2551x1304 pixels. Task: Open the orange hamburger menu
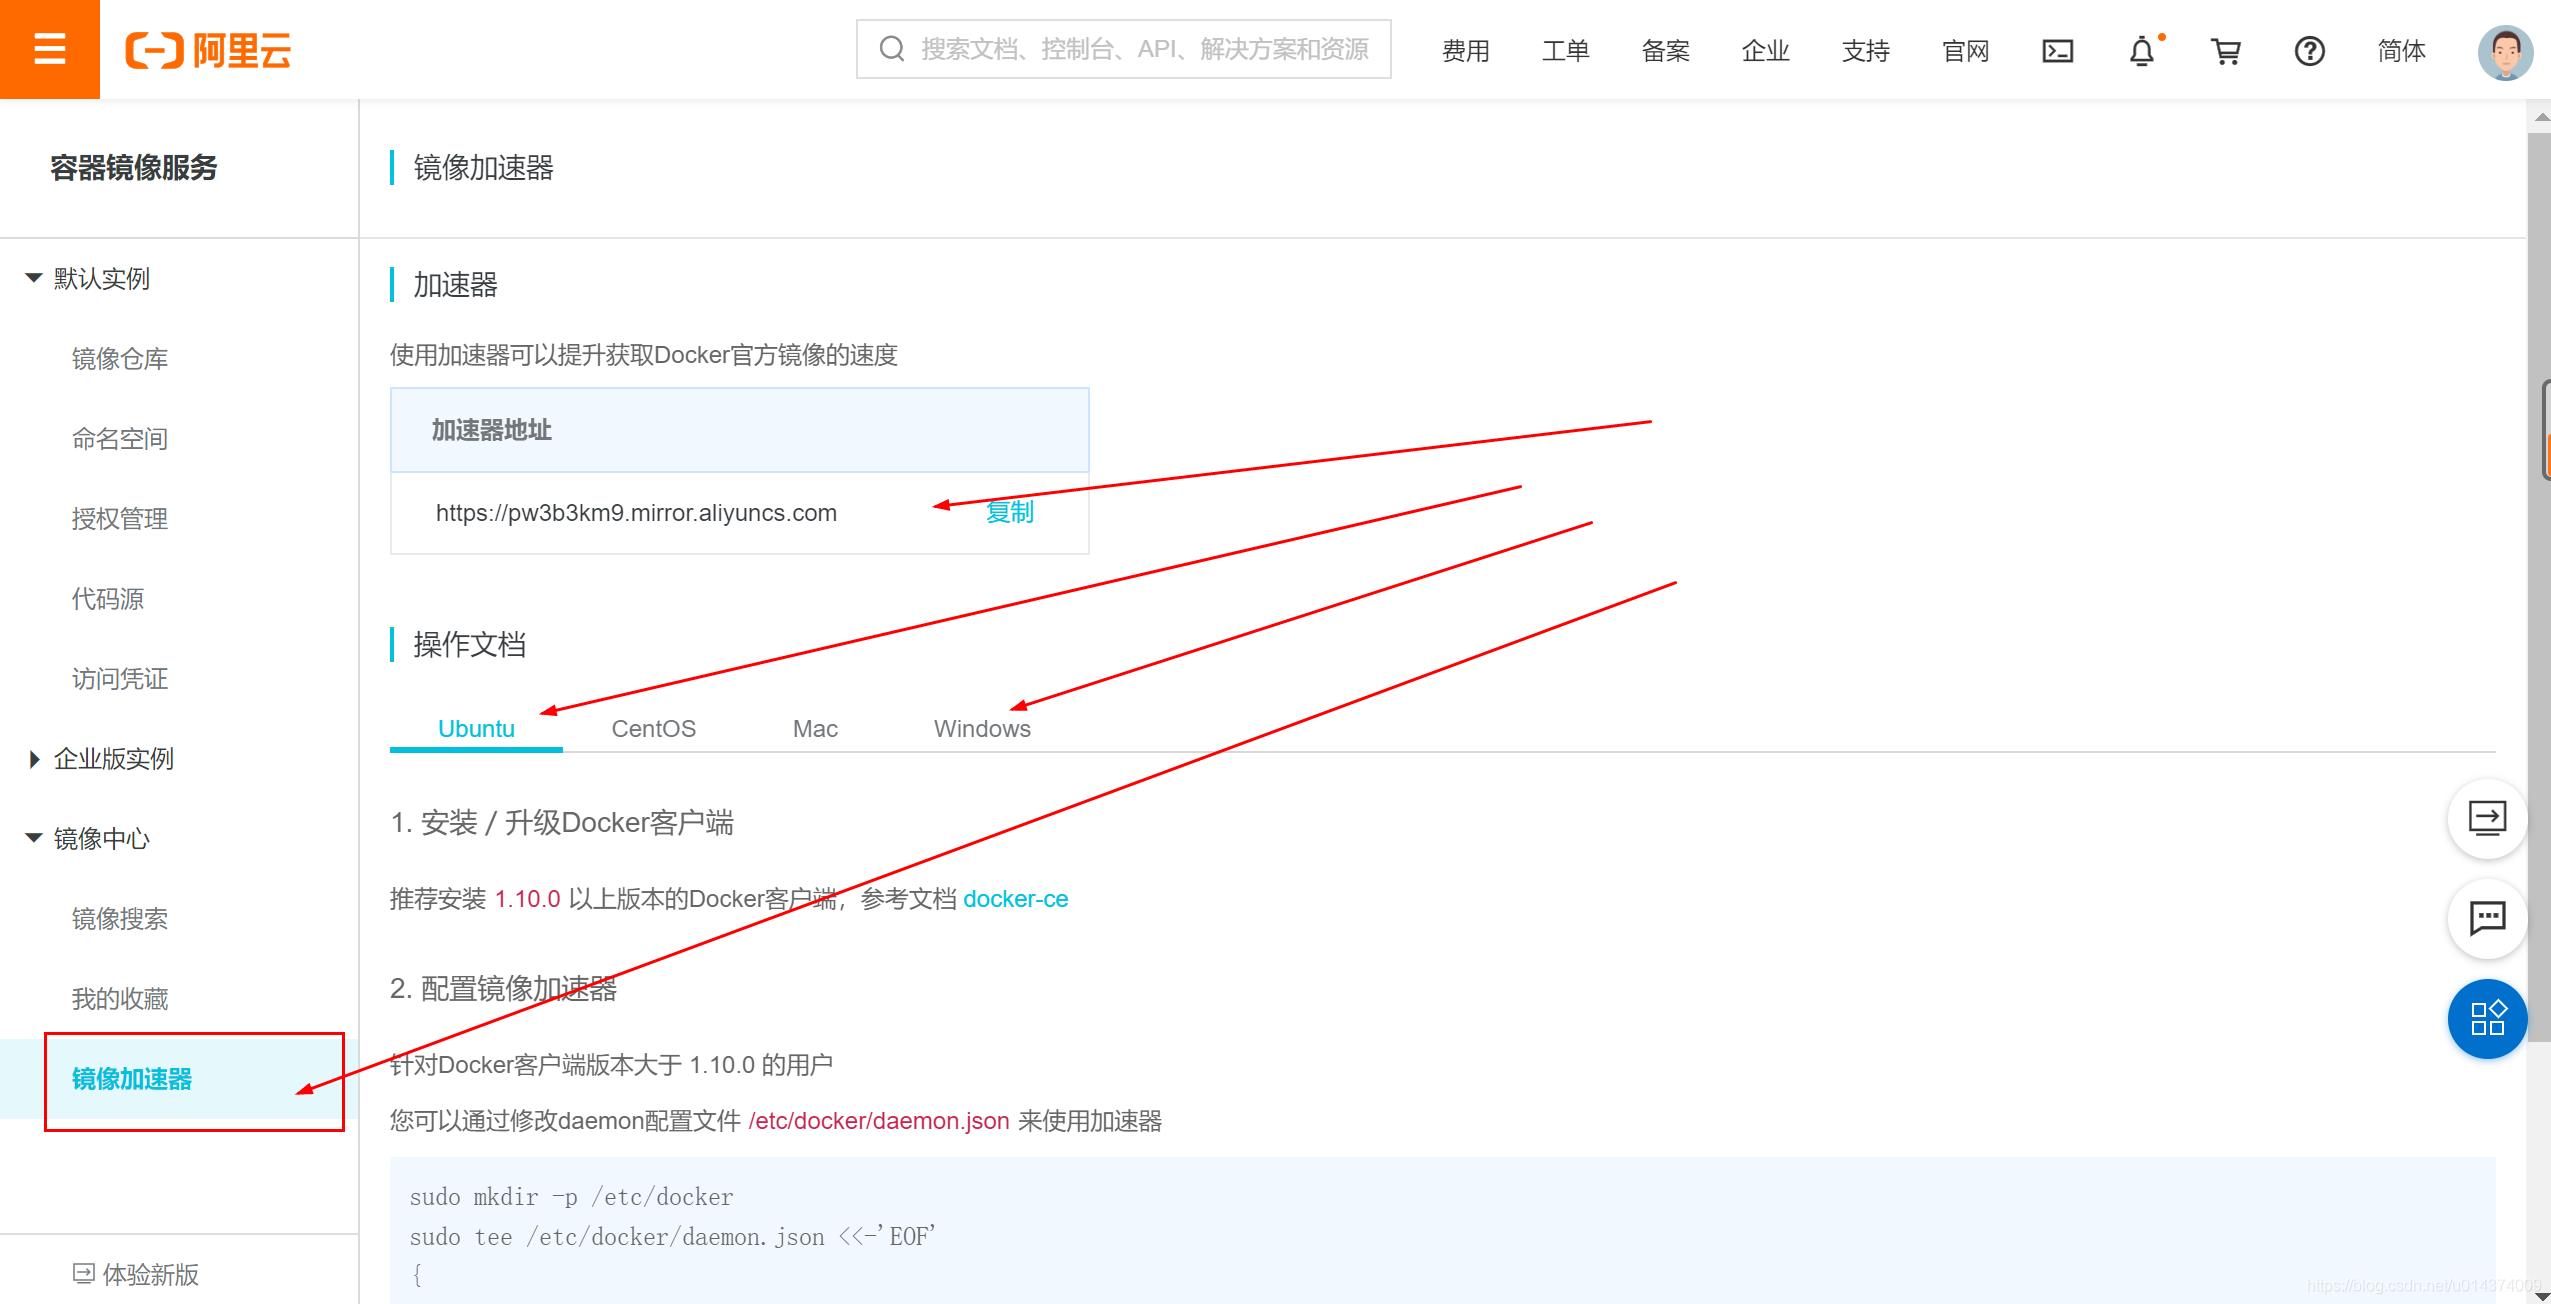point(49,49)
